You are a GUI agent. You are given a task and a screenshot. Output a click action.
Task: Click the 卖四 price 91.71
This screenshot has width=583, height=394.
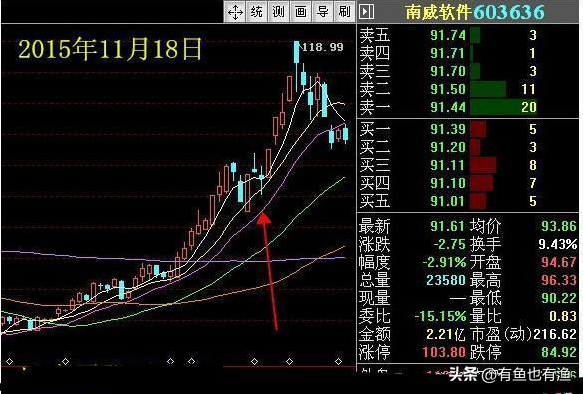(448, 53)
